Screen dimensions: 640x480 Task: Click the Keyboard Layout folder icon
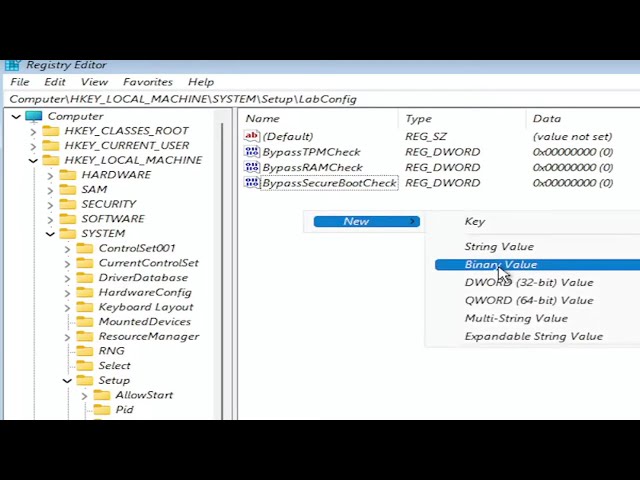tap(85, 307)
